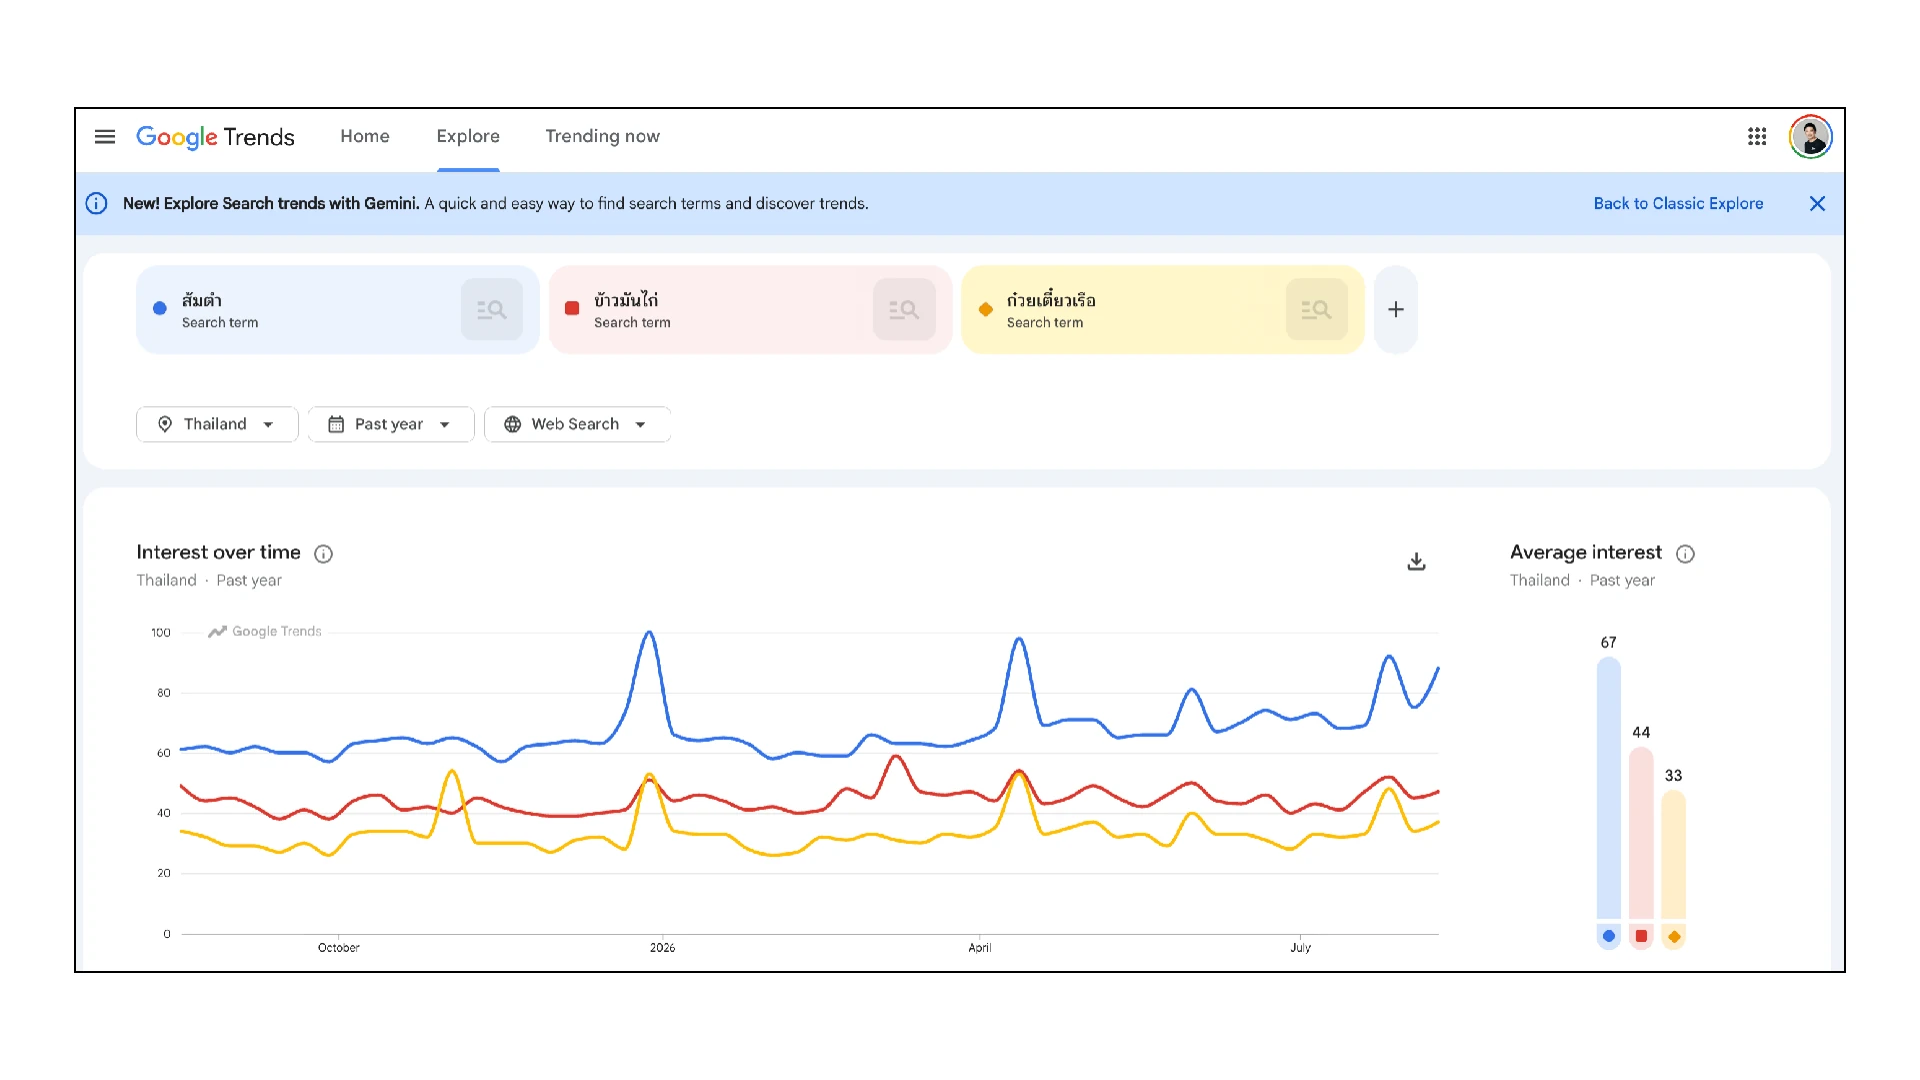1920x1080 pixels.
Task: Show help for Interest over time
Action: pos(323,554)
